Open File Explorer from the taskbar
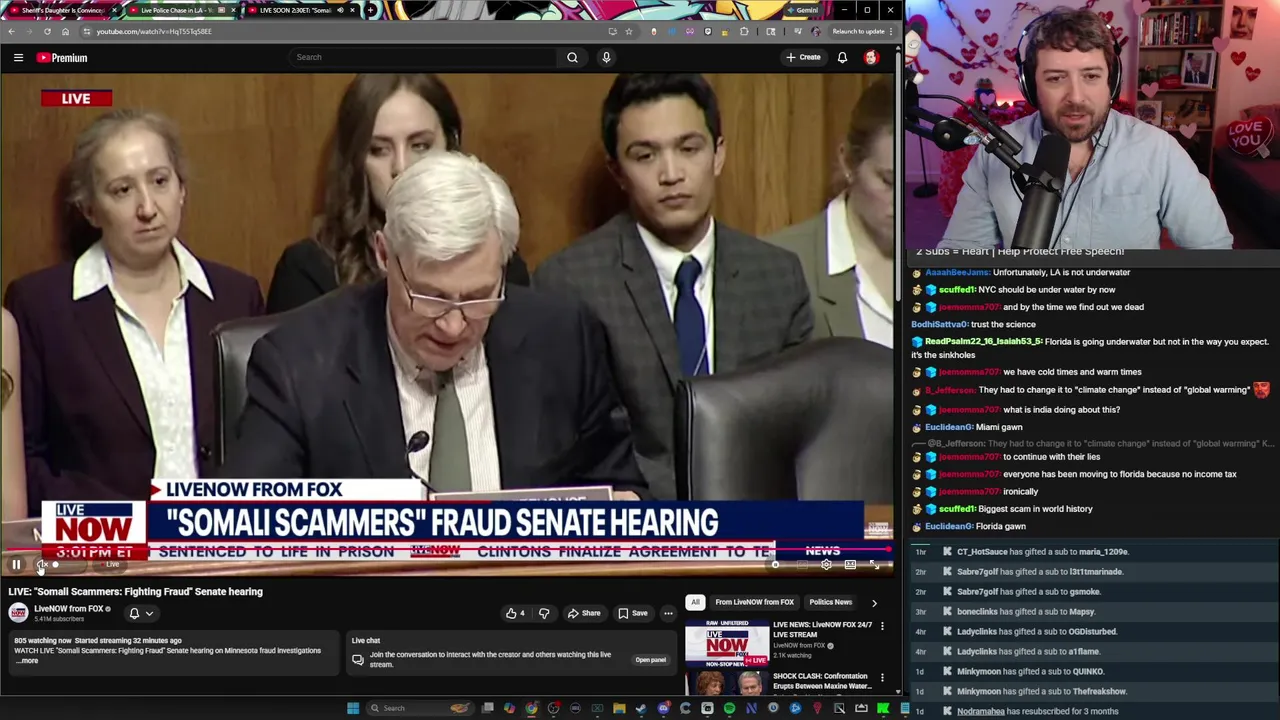The width and height of the screenshot is (1280, 720). coord(619,708)
